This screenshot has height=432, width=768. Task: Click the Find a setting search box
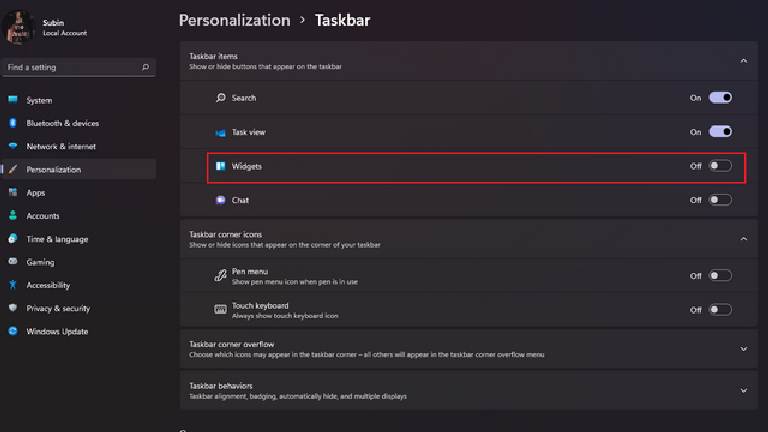coord(78,67)
